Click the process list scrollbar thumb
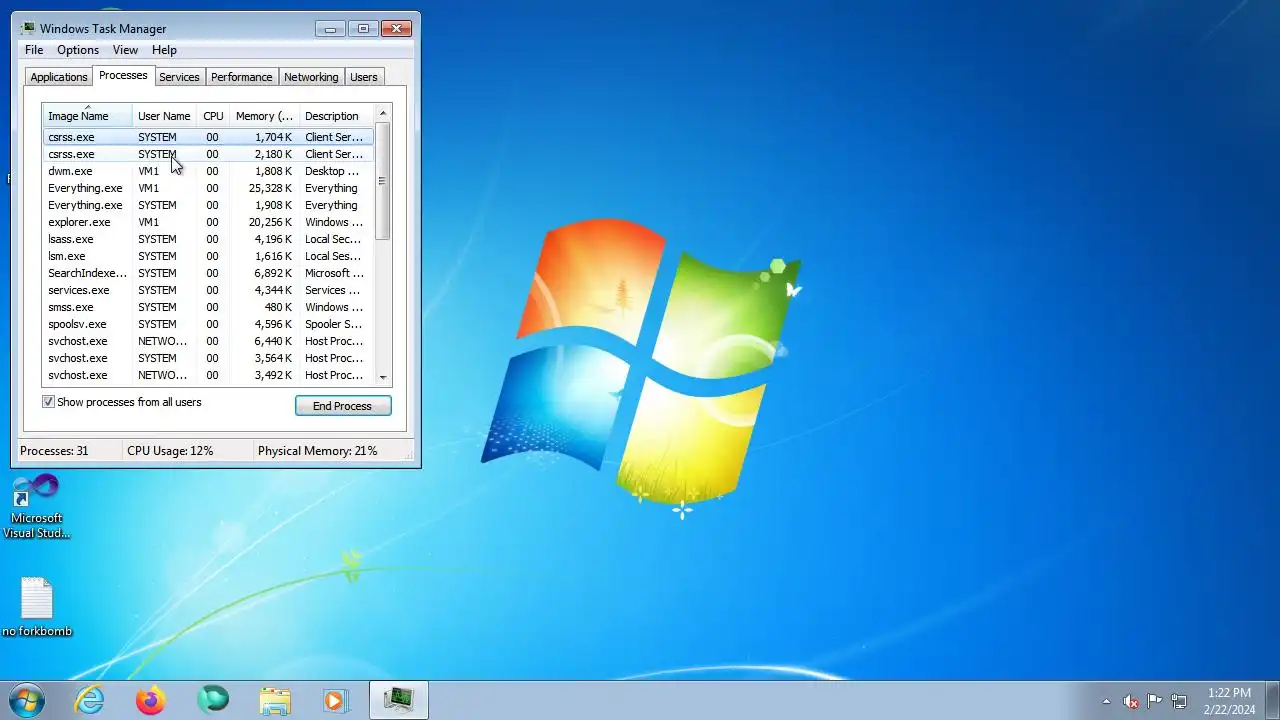Image resolution: width=1280 pixels, height=720 pixels. tap(382, 181)
